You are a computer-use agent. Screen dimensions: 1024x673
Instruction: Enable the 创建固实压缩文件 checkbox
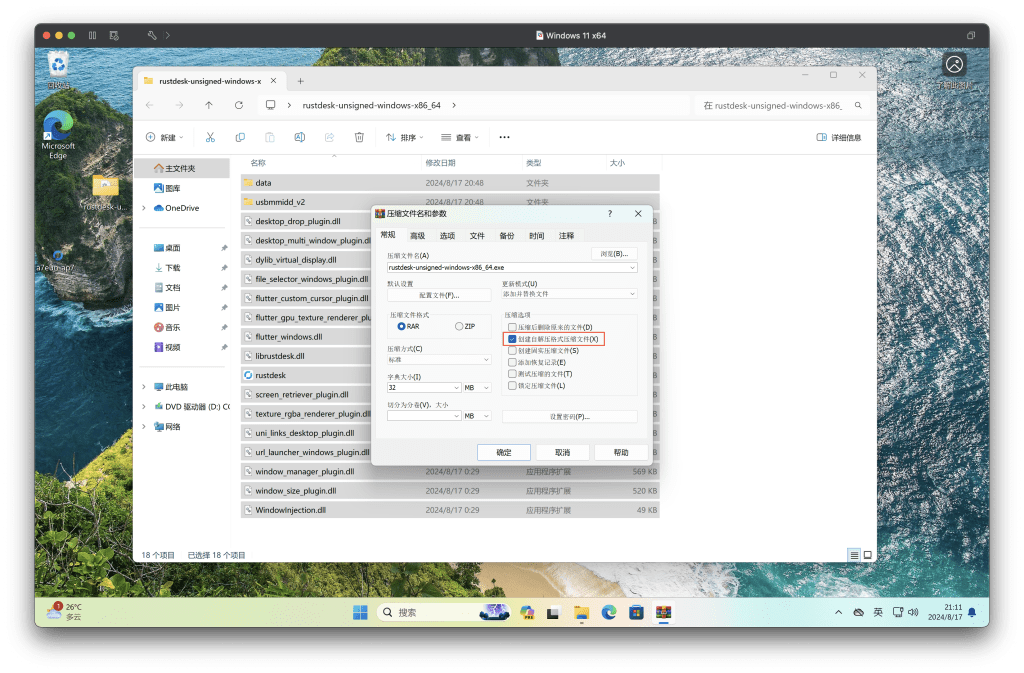pos(512,350)
